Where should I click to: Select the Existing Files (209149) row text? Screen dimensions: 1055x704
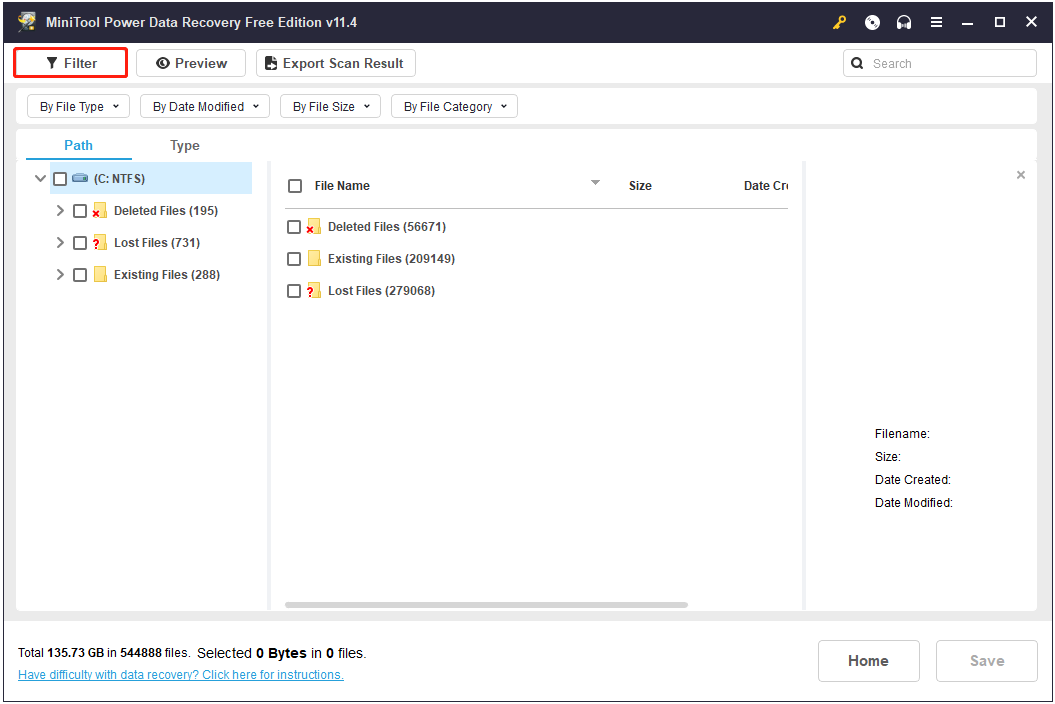(x=392, y=258)
